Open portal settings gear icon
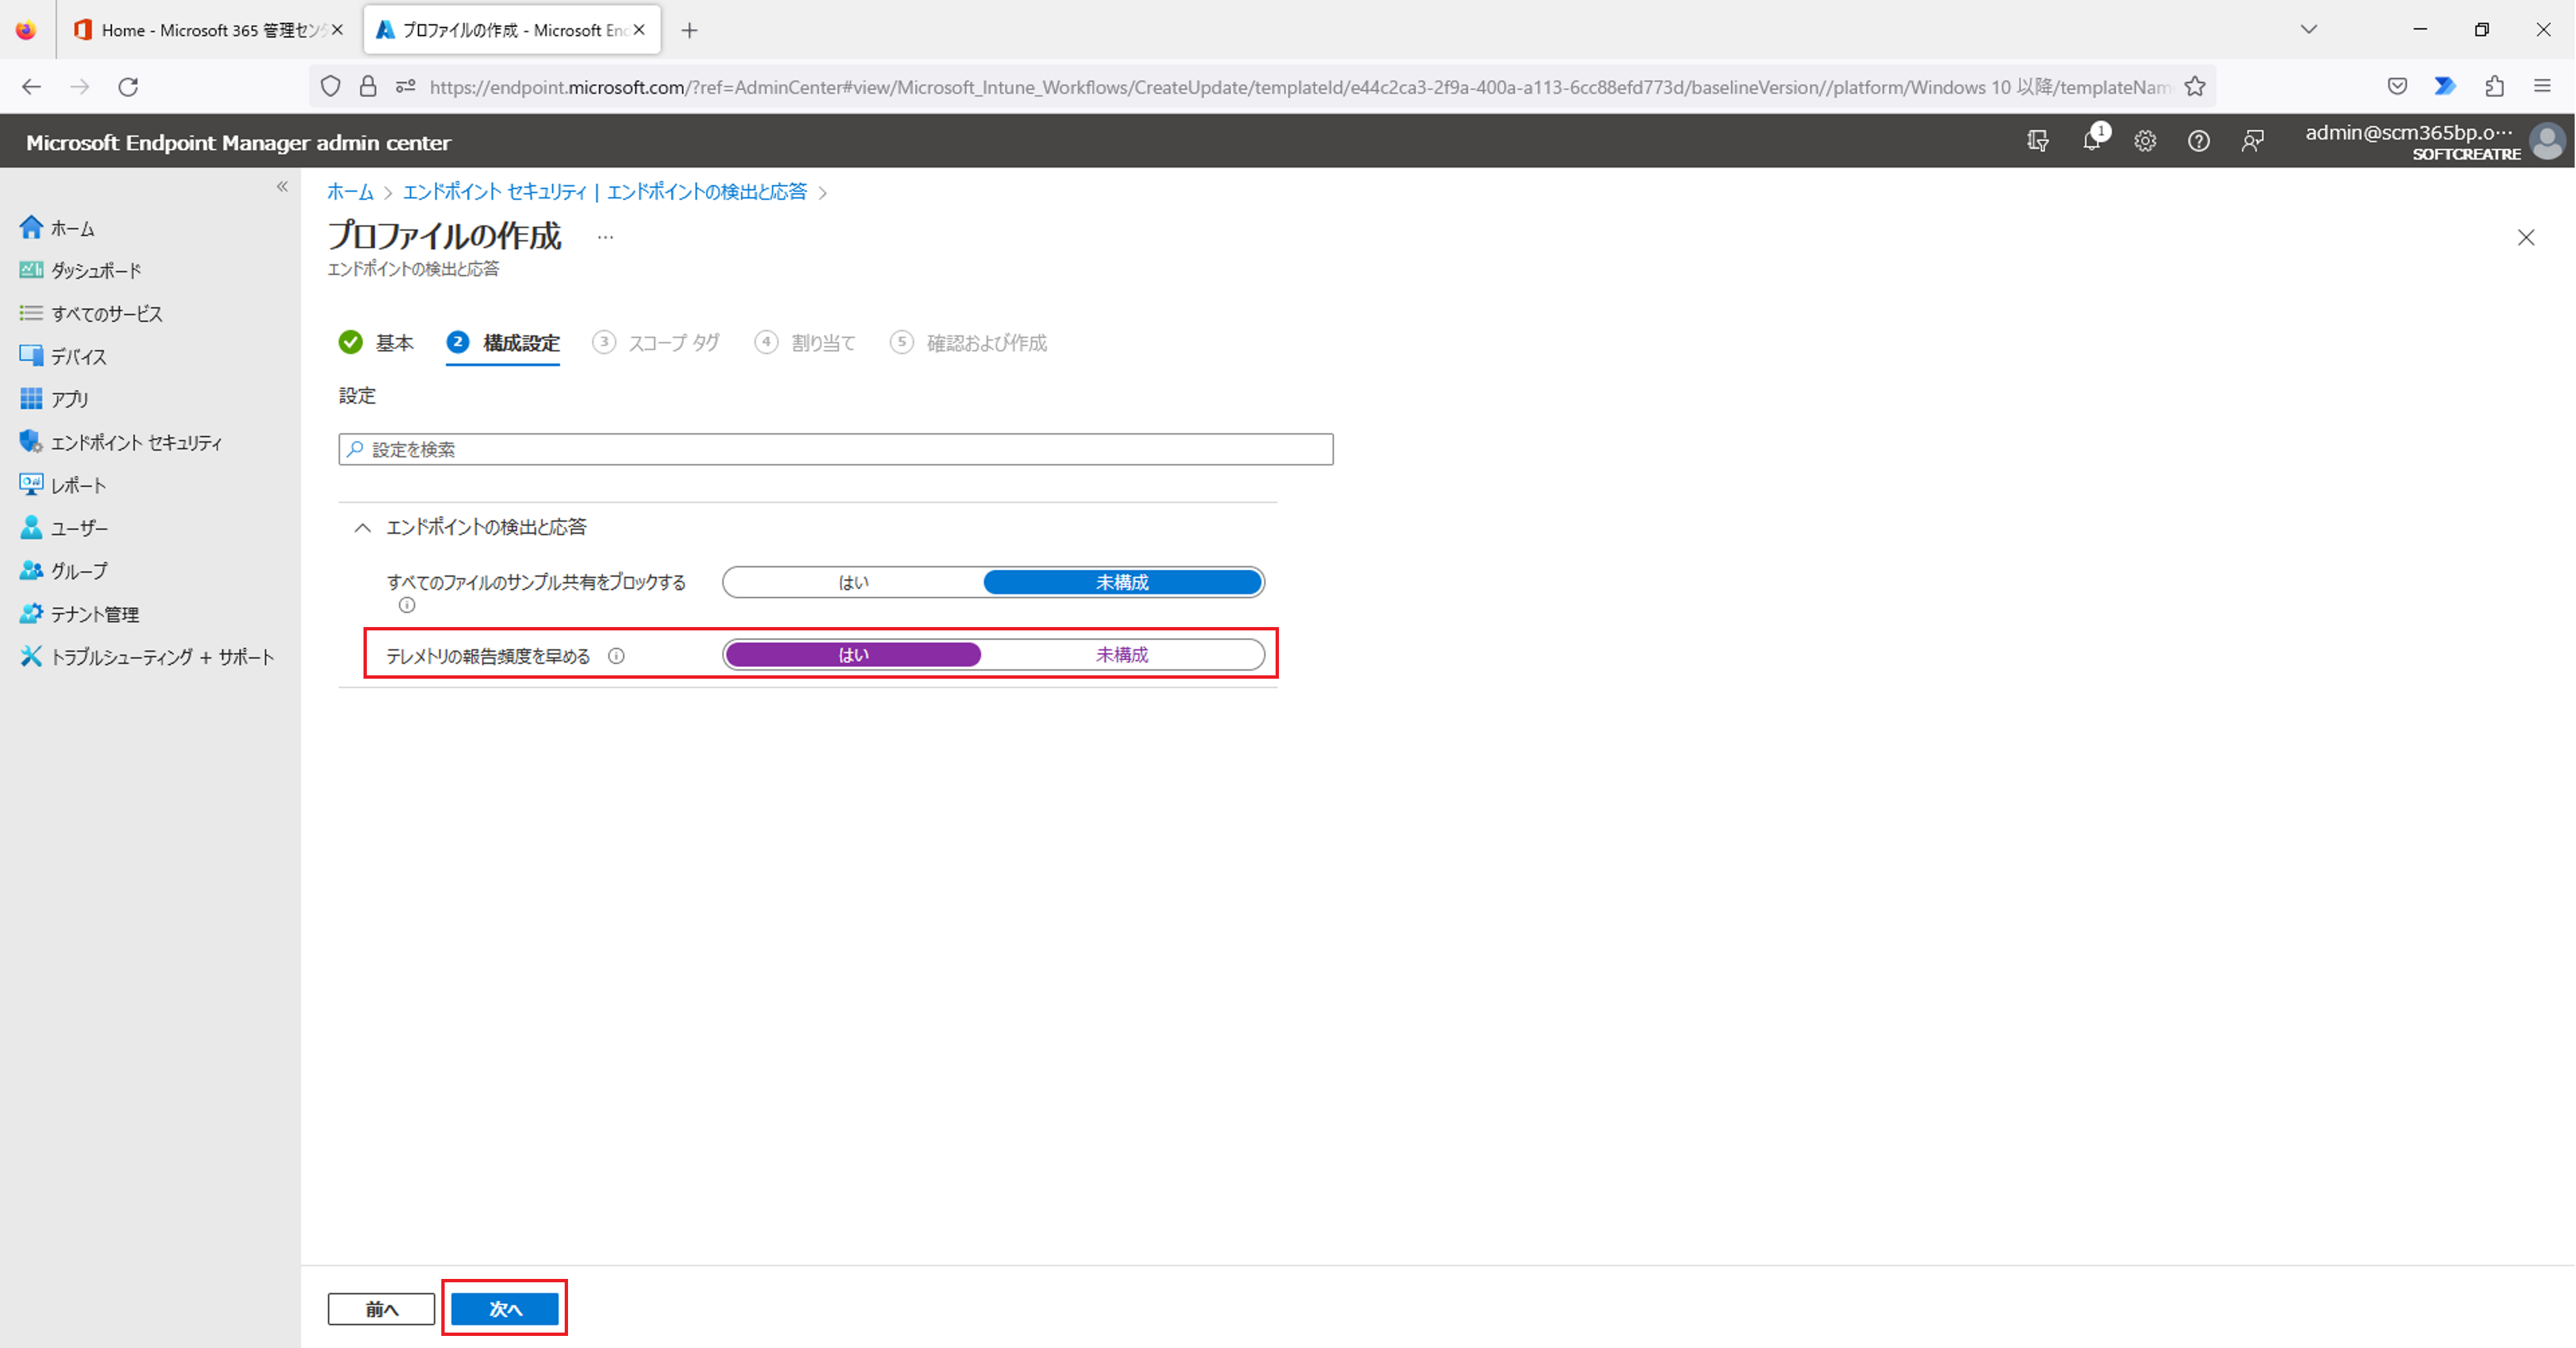 2145,141
